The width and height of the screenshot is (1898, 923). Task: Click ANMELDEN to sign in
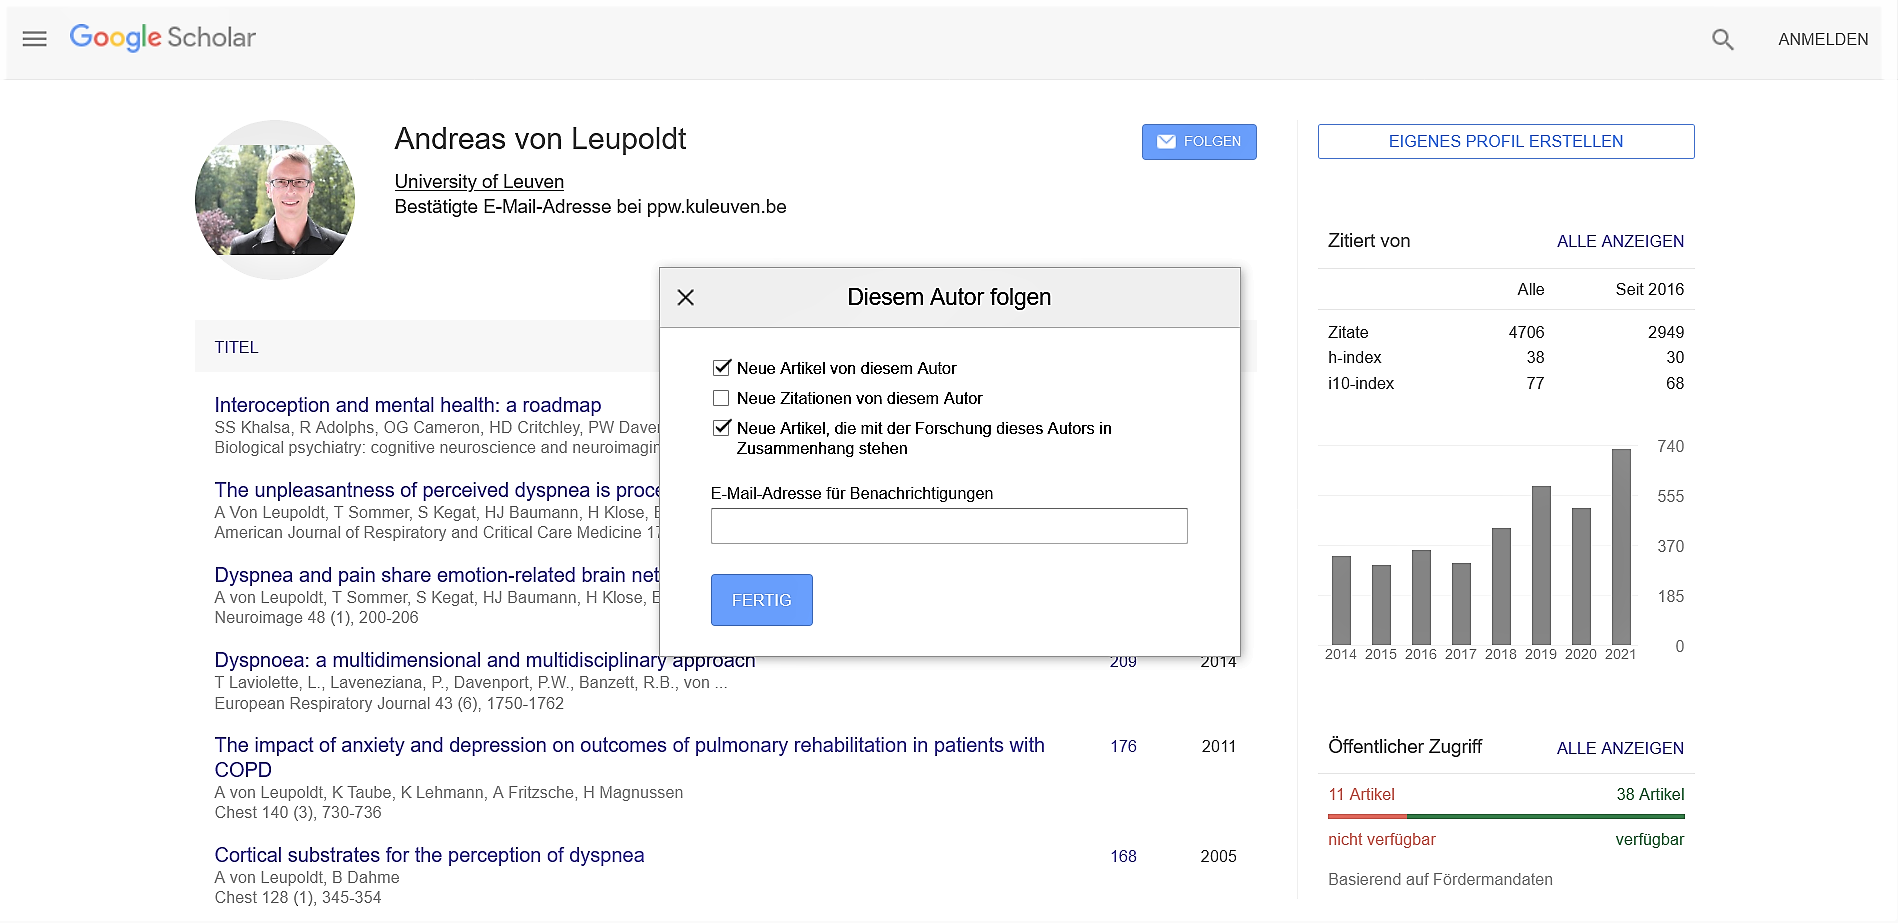1822,40
